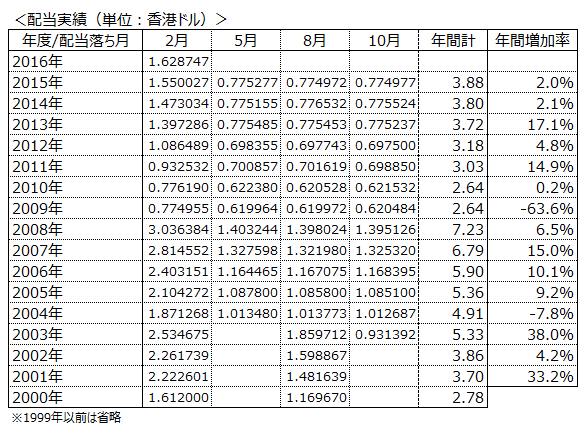Click the value 1.550027

(178, 82)
